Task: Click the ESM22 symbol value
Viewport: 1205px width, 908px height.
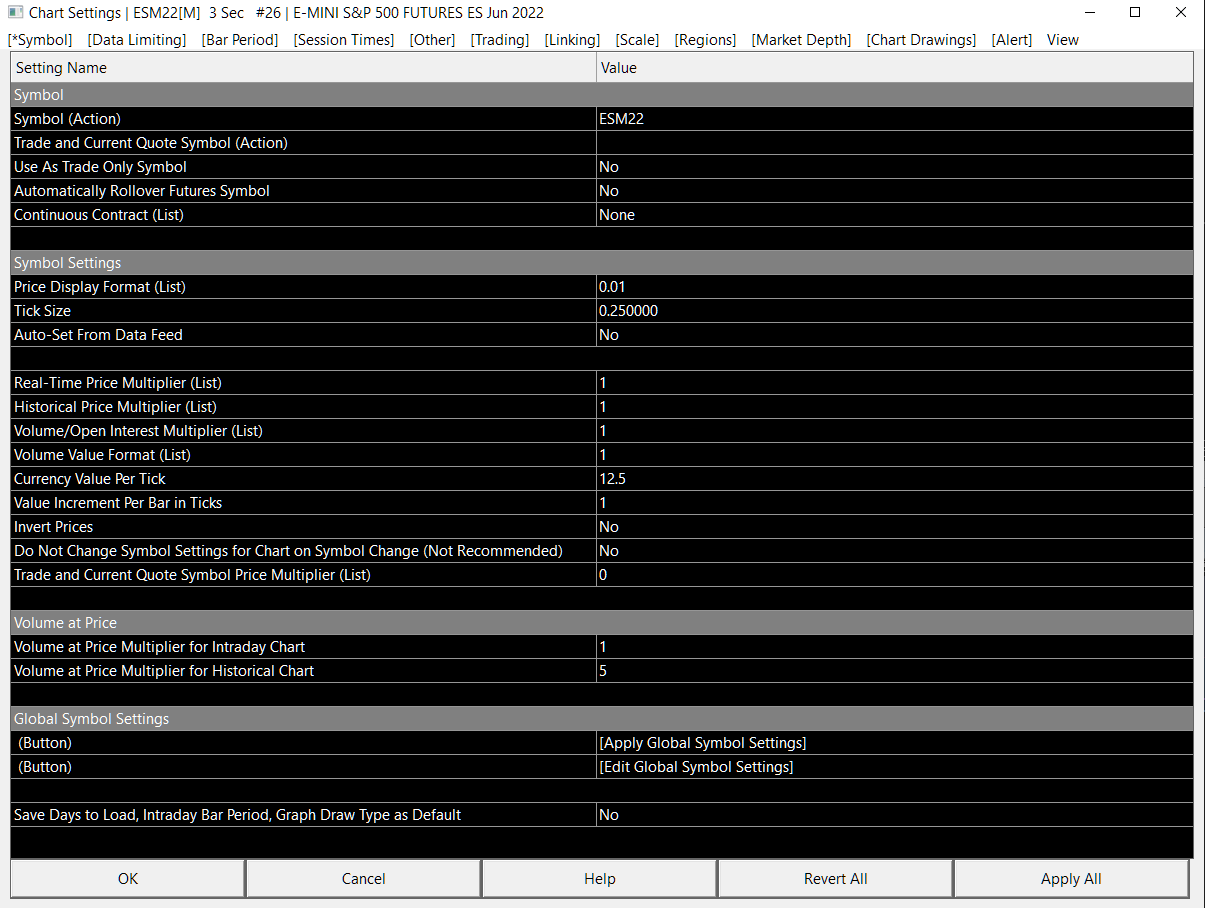Action: point(894,119)
